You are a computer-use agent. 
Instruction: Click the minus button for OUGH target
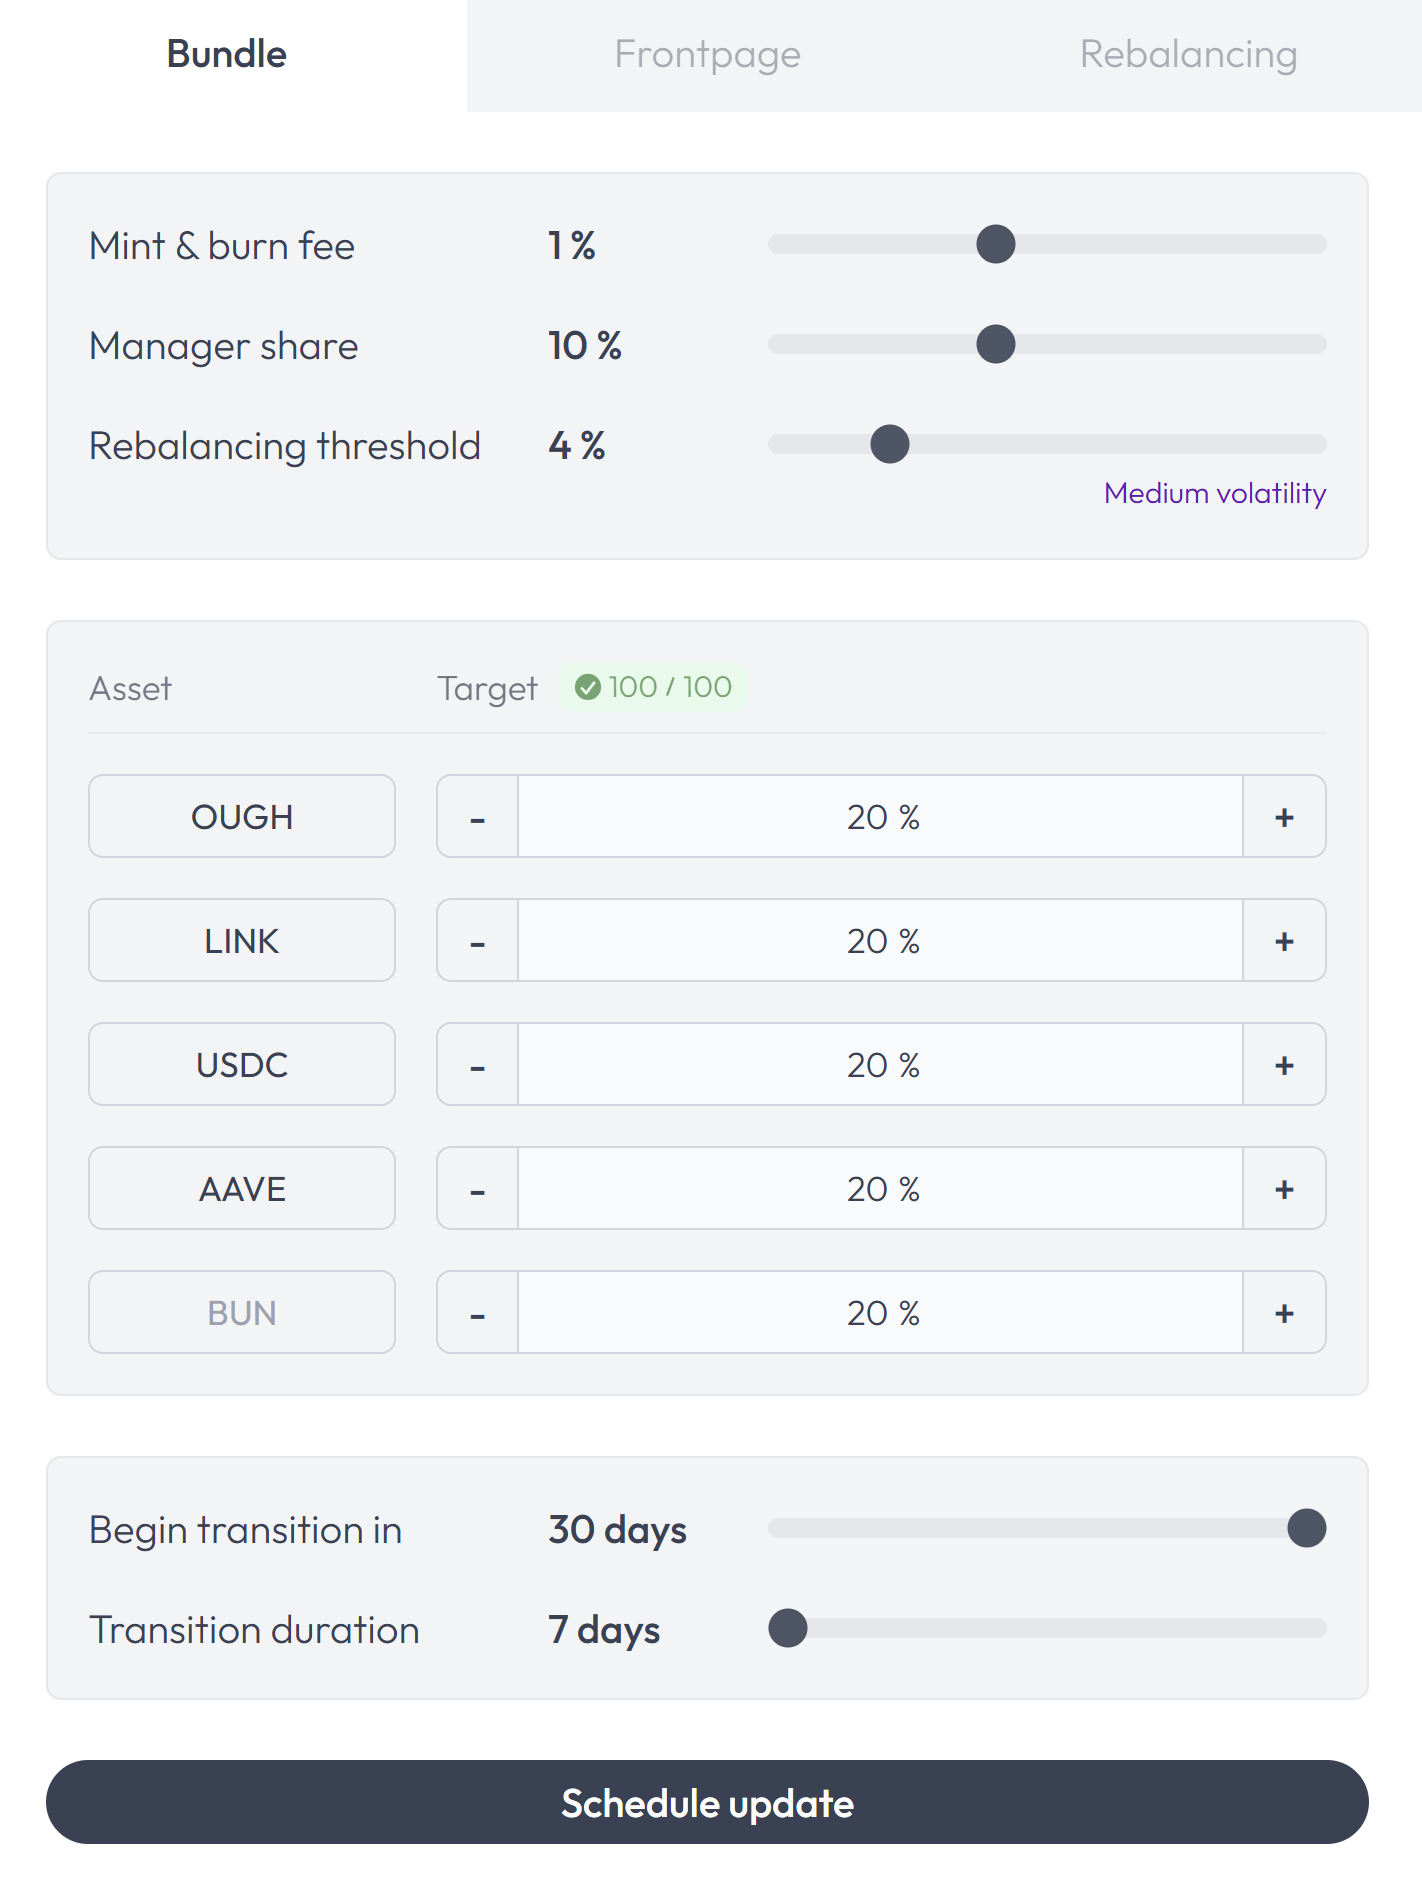click(x=478, y=817)
